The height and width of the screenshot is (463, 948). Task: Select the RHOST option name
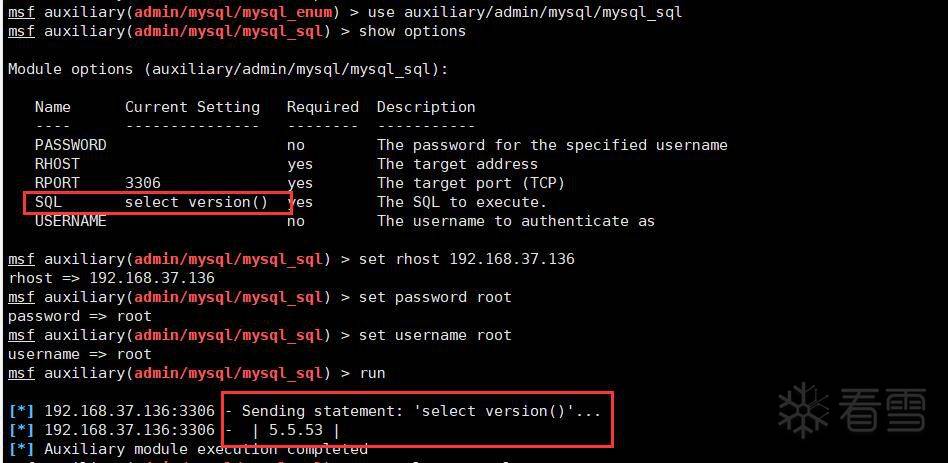(57, 164)
